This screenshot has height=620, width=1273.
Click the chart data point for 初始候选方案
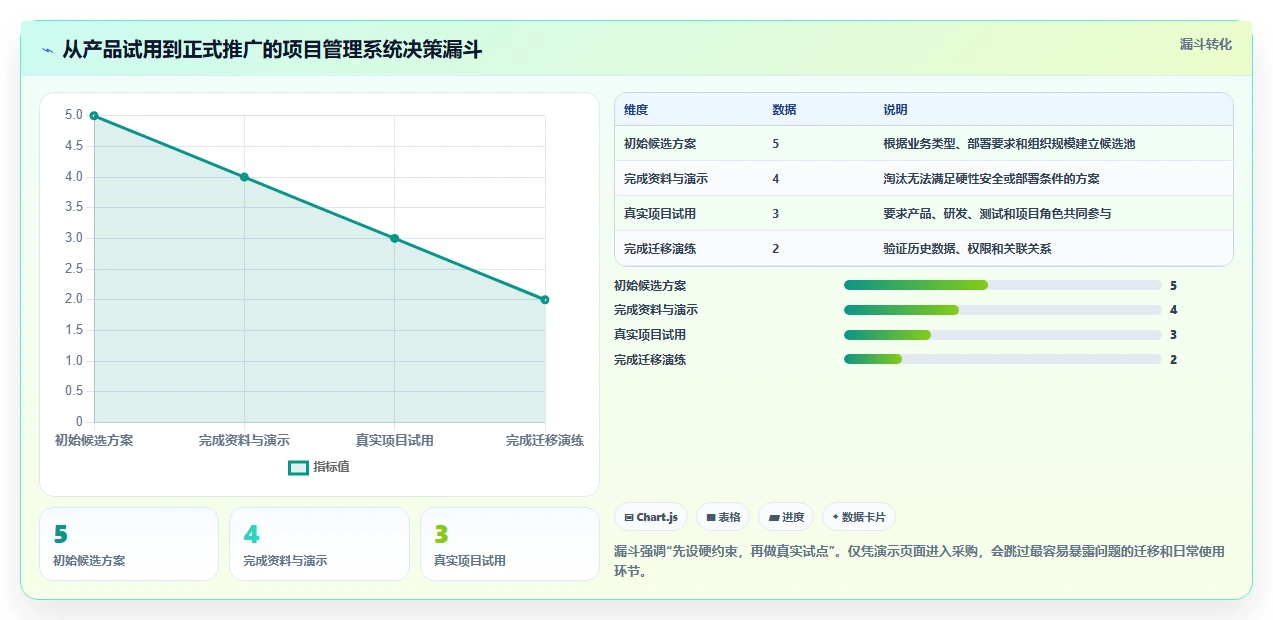point(94,116)
